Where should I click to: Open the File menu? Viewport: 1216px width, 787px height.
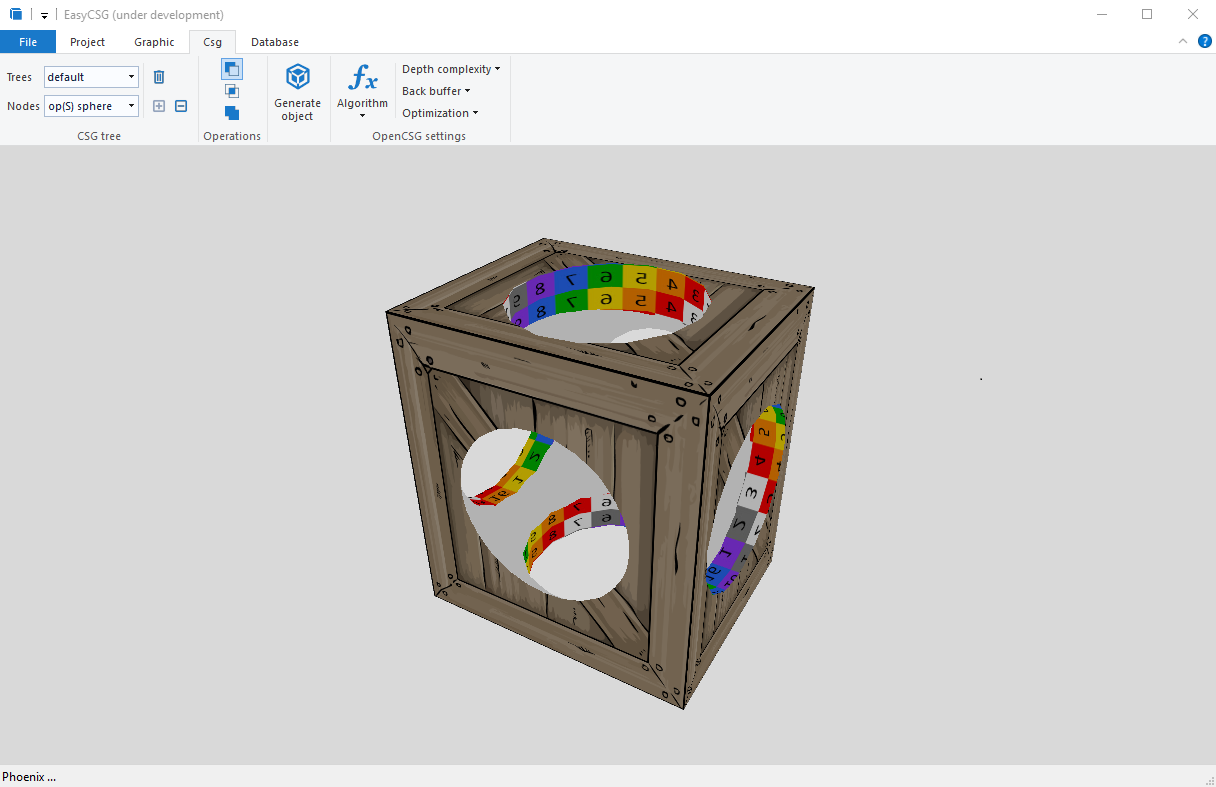click(x=28, y=42)
